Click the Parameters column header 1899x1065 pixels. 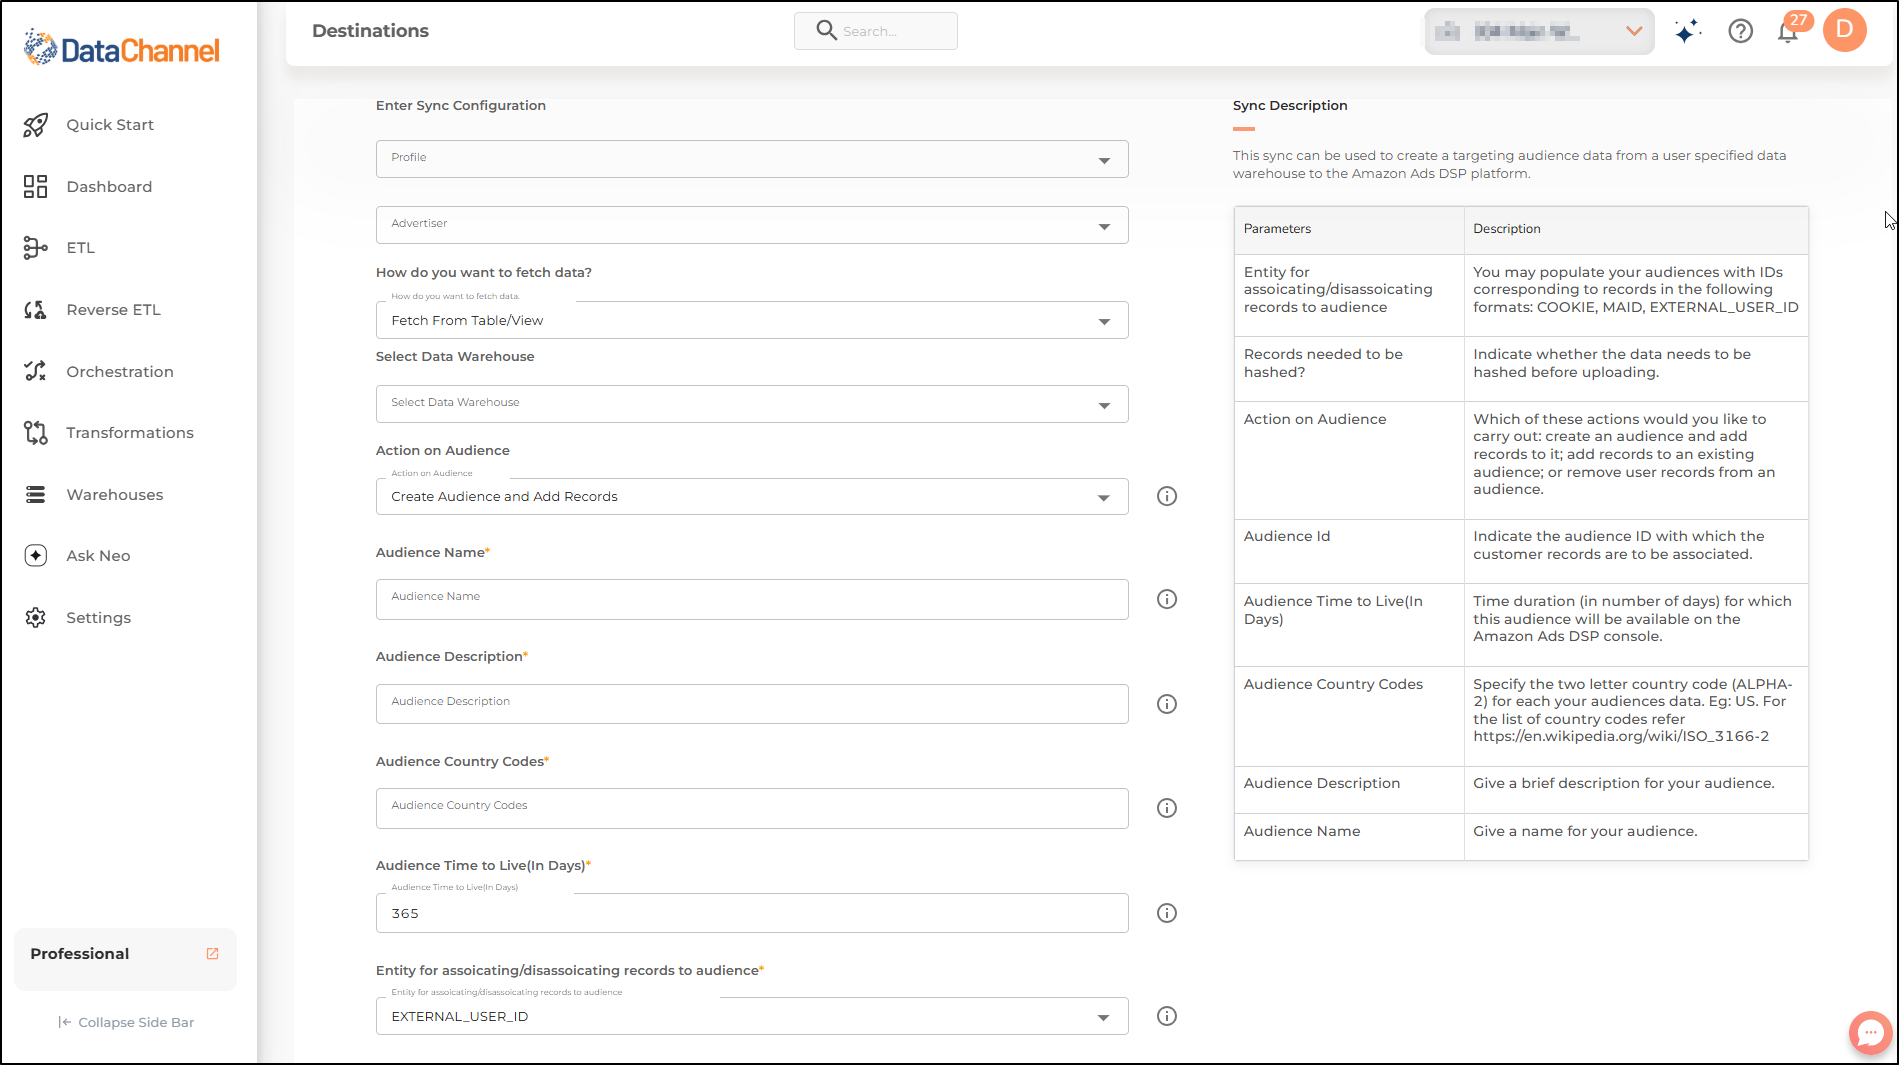tap(1349, 230)
